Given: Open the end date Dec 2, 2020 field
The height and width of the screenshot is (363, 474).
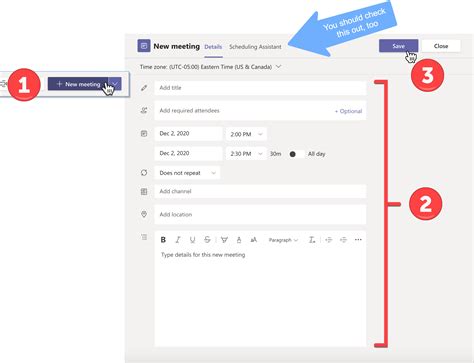Looking at the screenshot, I should [x=188, y=153].
